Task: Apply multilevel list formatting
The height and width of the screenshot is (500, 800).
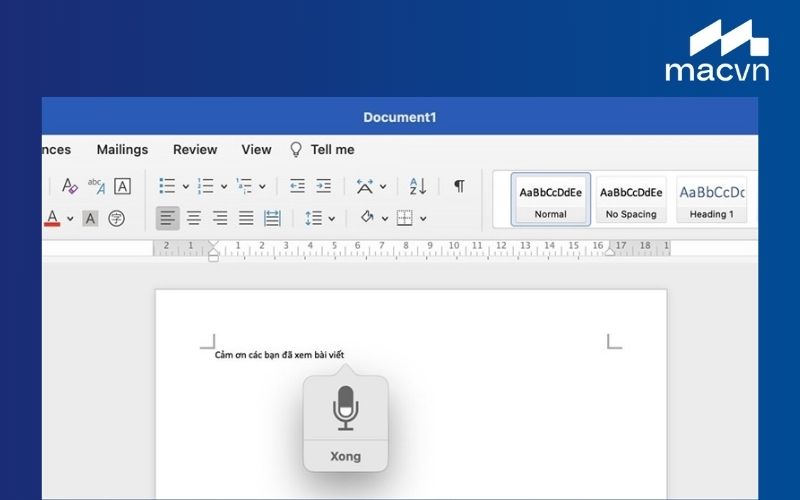Action: (244, 186)
